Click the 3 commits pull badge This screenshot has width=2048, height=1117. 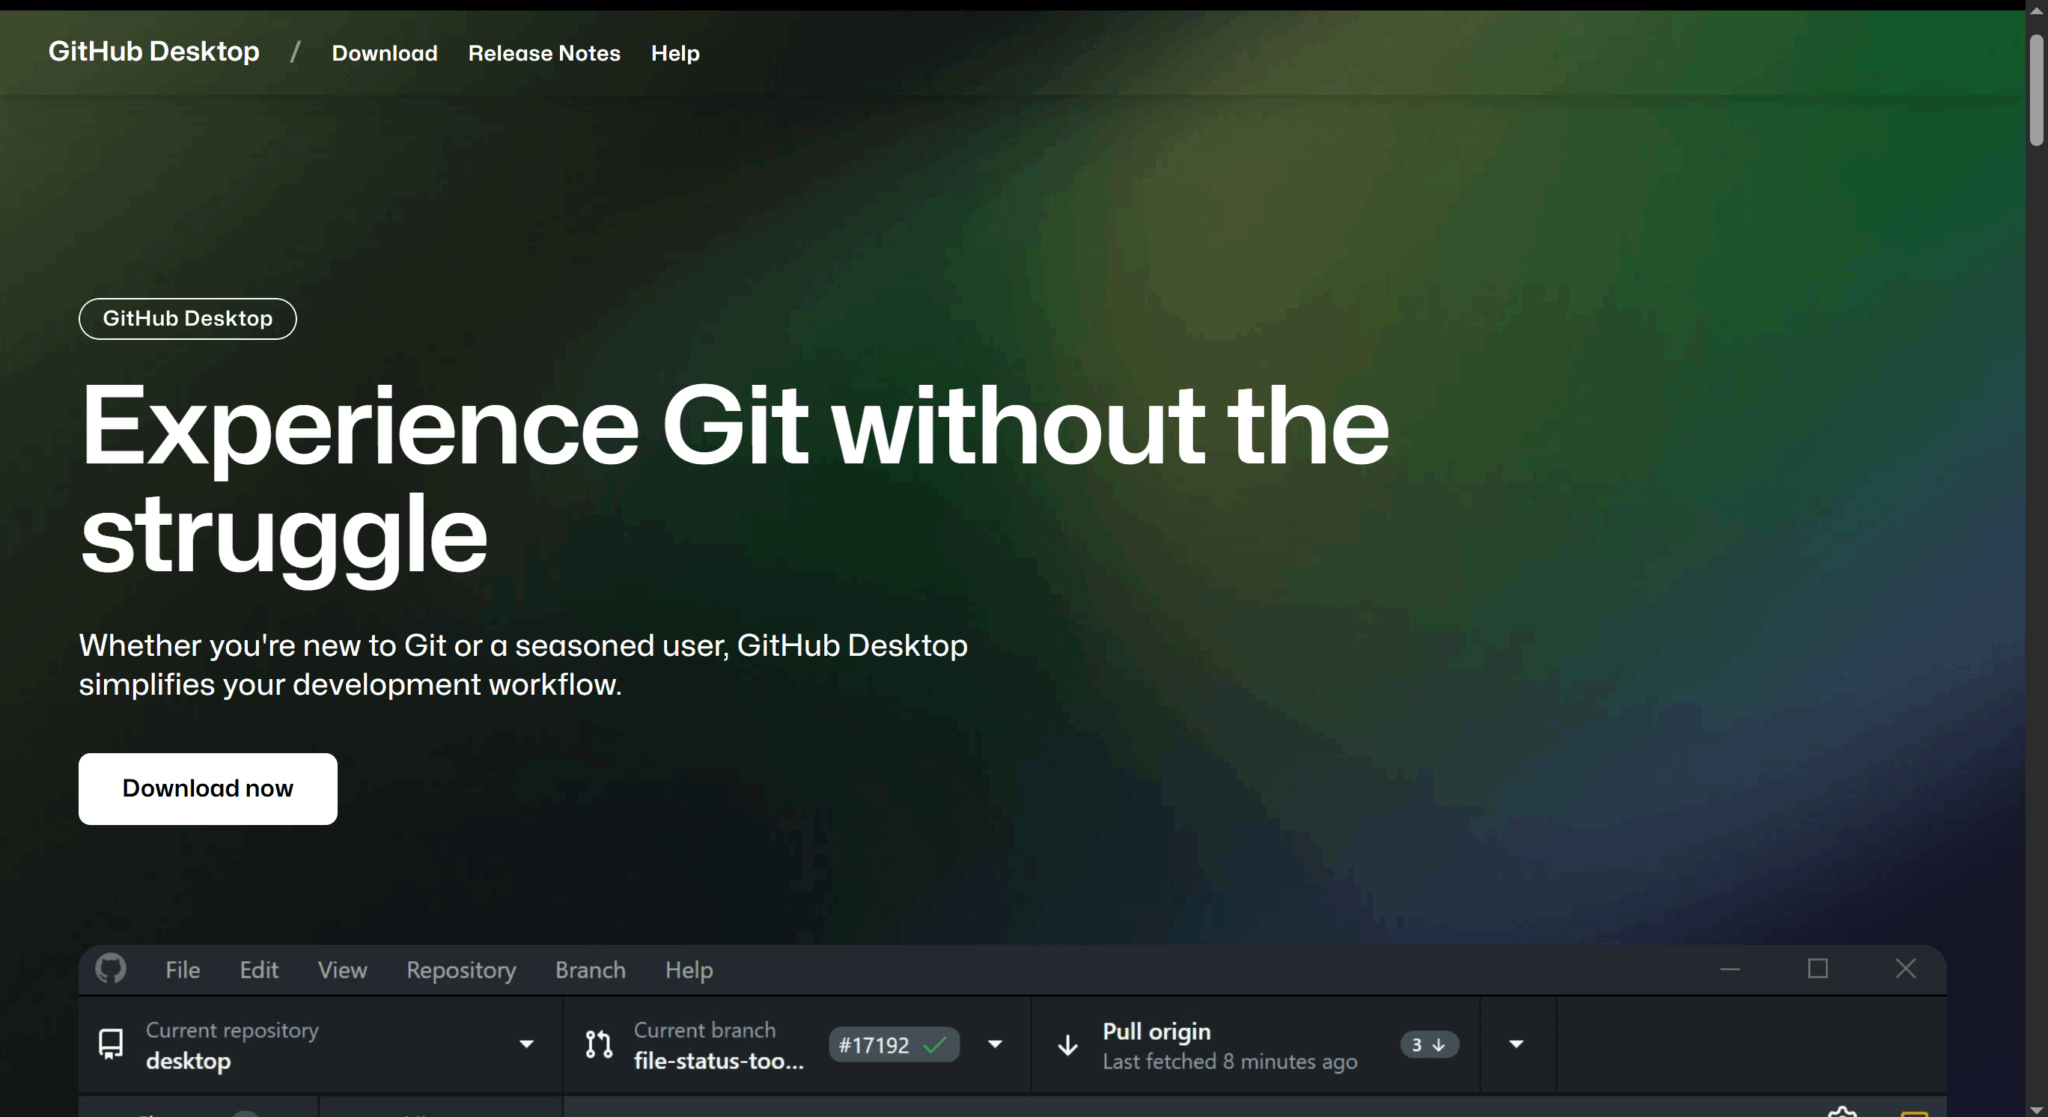1428,1044
